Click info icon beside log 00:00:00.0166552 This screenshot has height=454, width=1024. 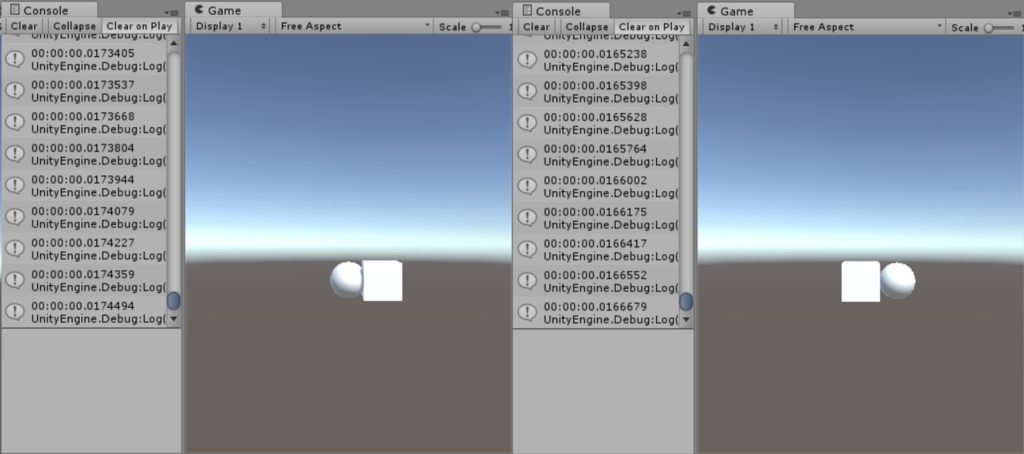pyautogui.click(x=527, y=280)
